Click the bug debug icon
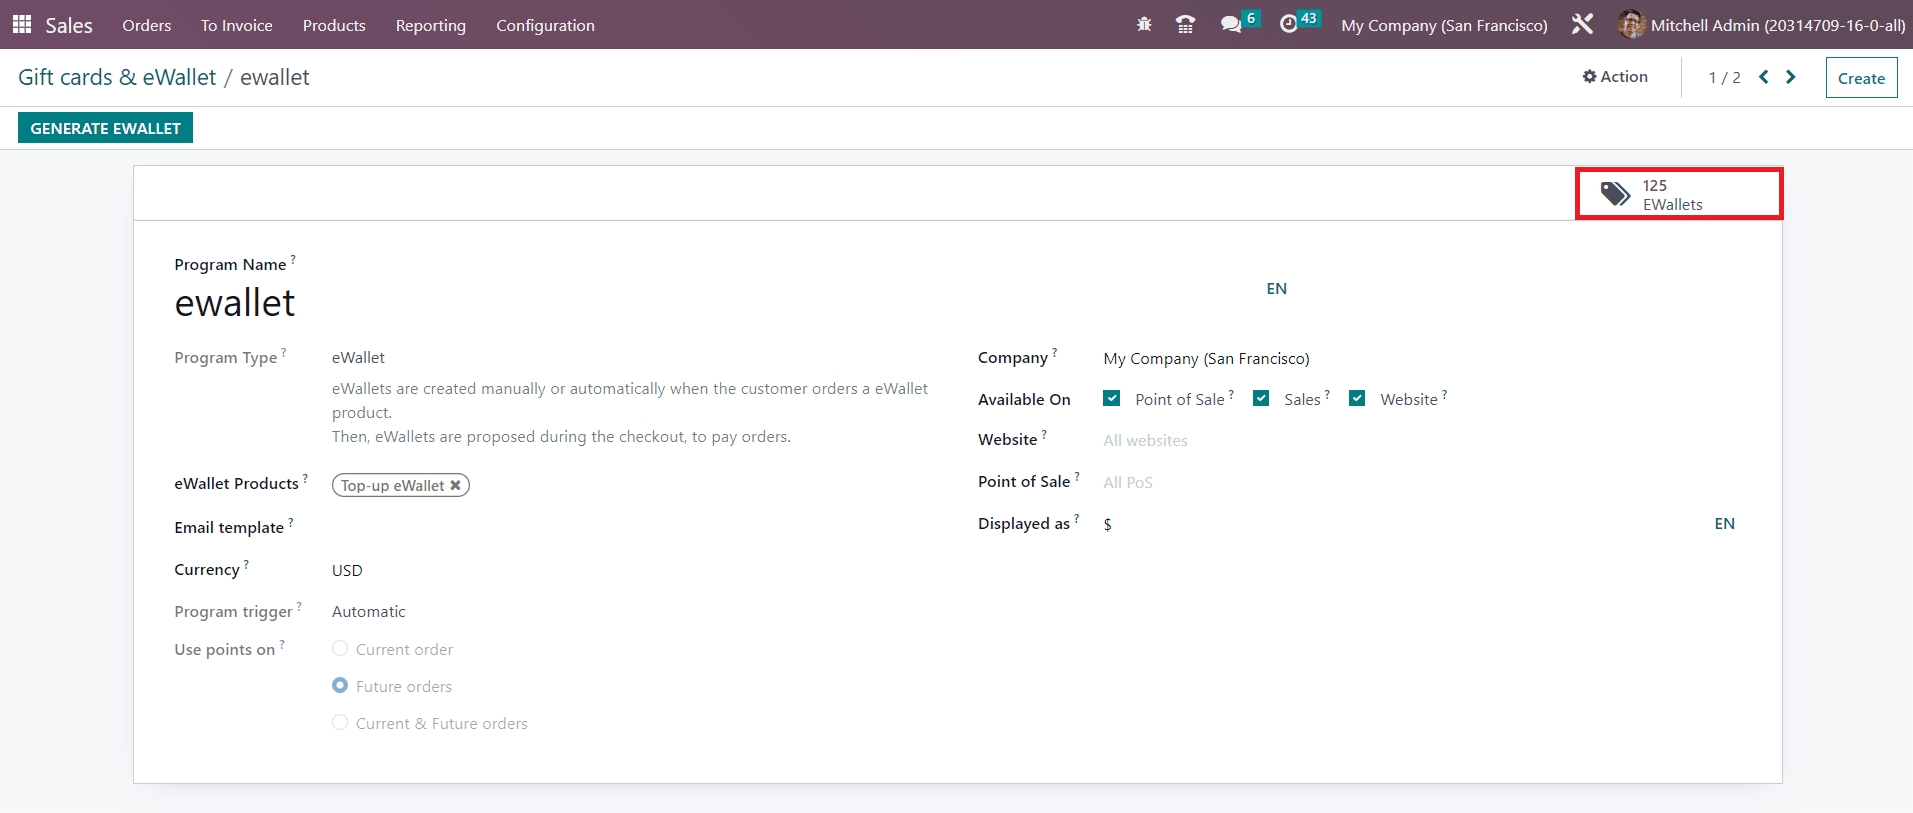 [x=1144, y=25]
